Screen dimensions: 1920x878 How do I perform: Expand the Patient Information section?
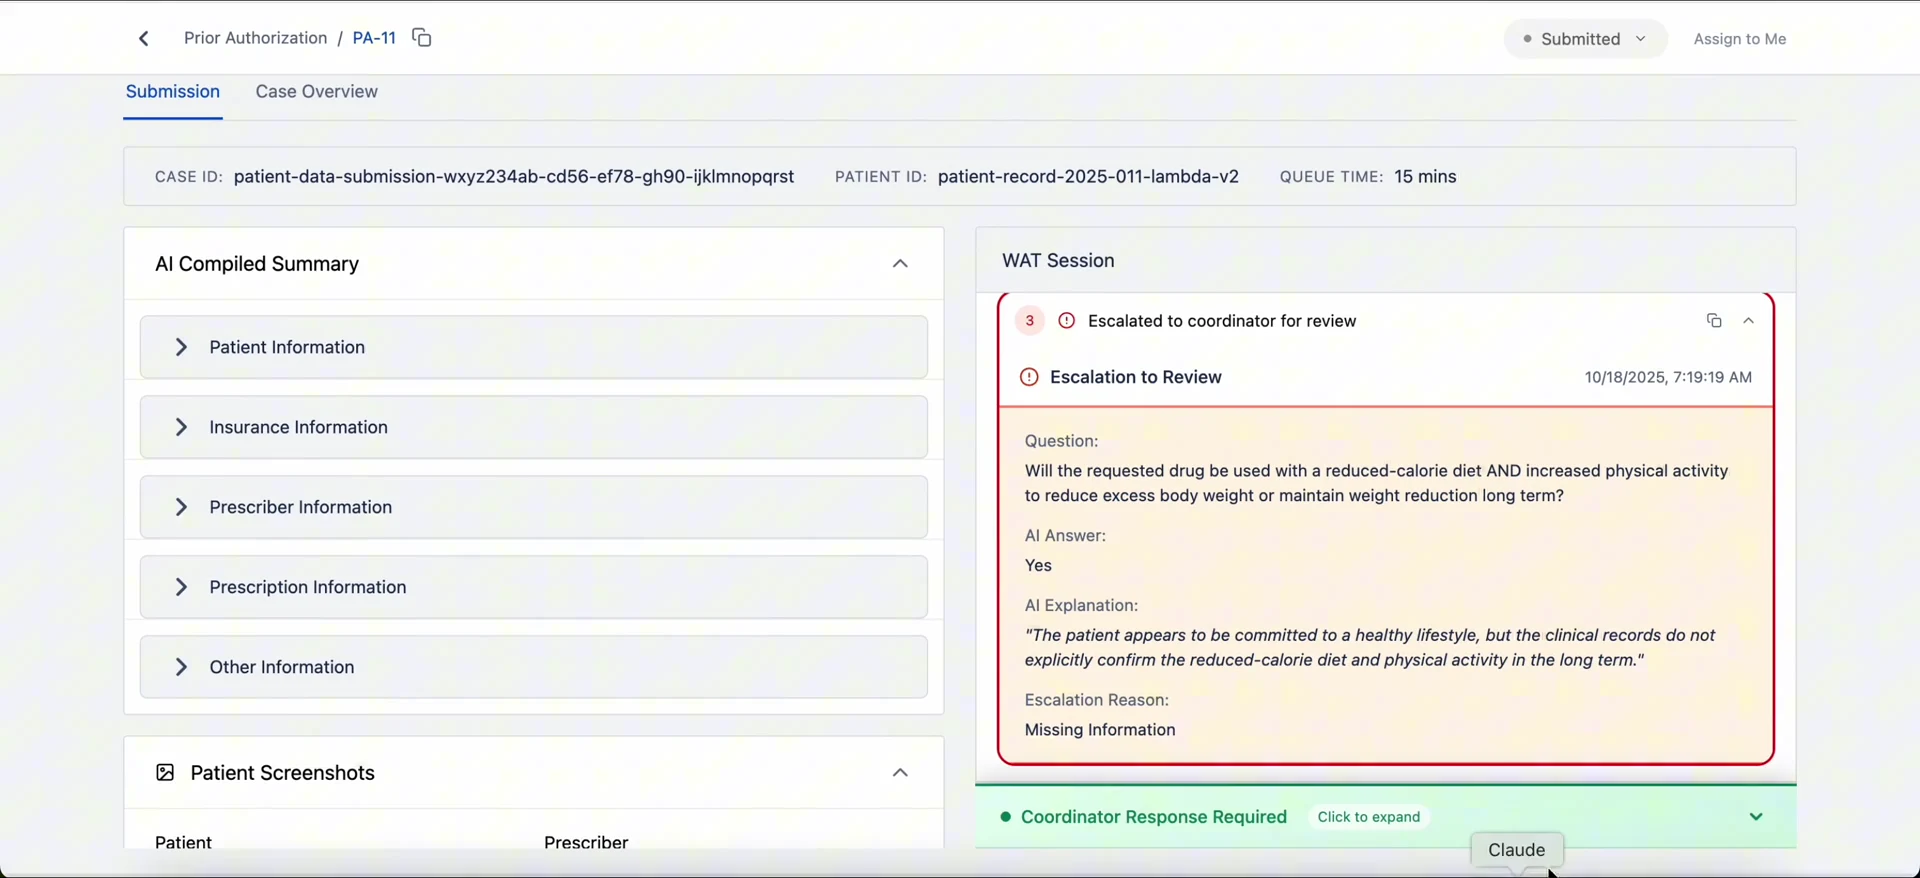click(x=534, y=347)
